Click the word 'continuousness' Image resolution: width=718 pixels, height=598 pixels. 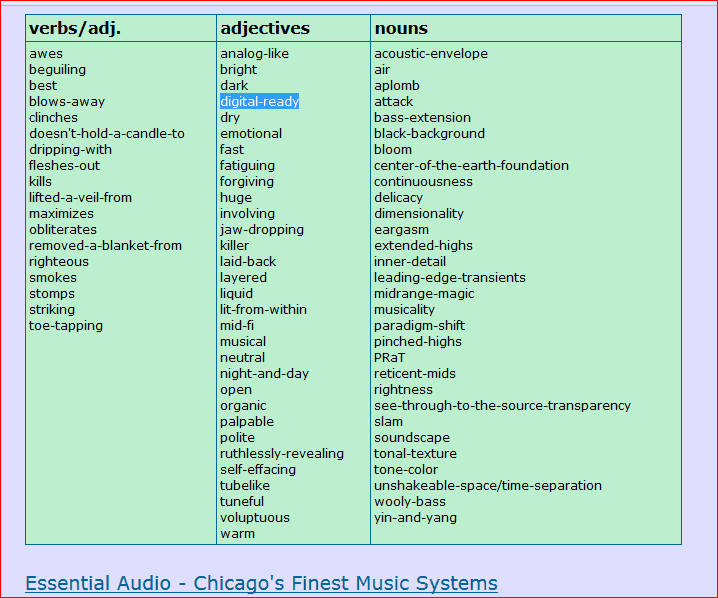[423, 182]
